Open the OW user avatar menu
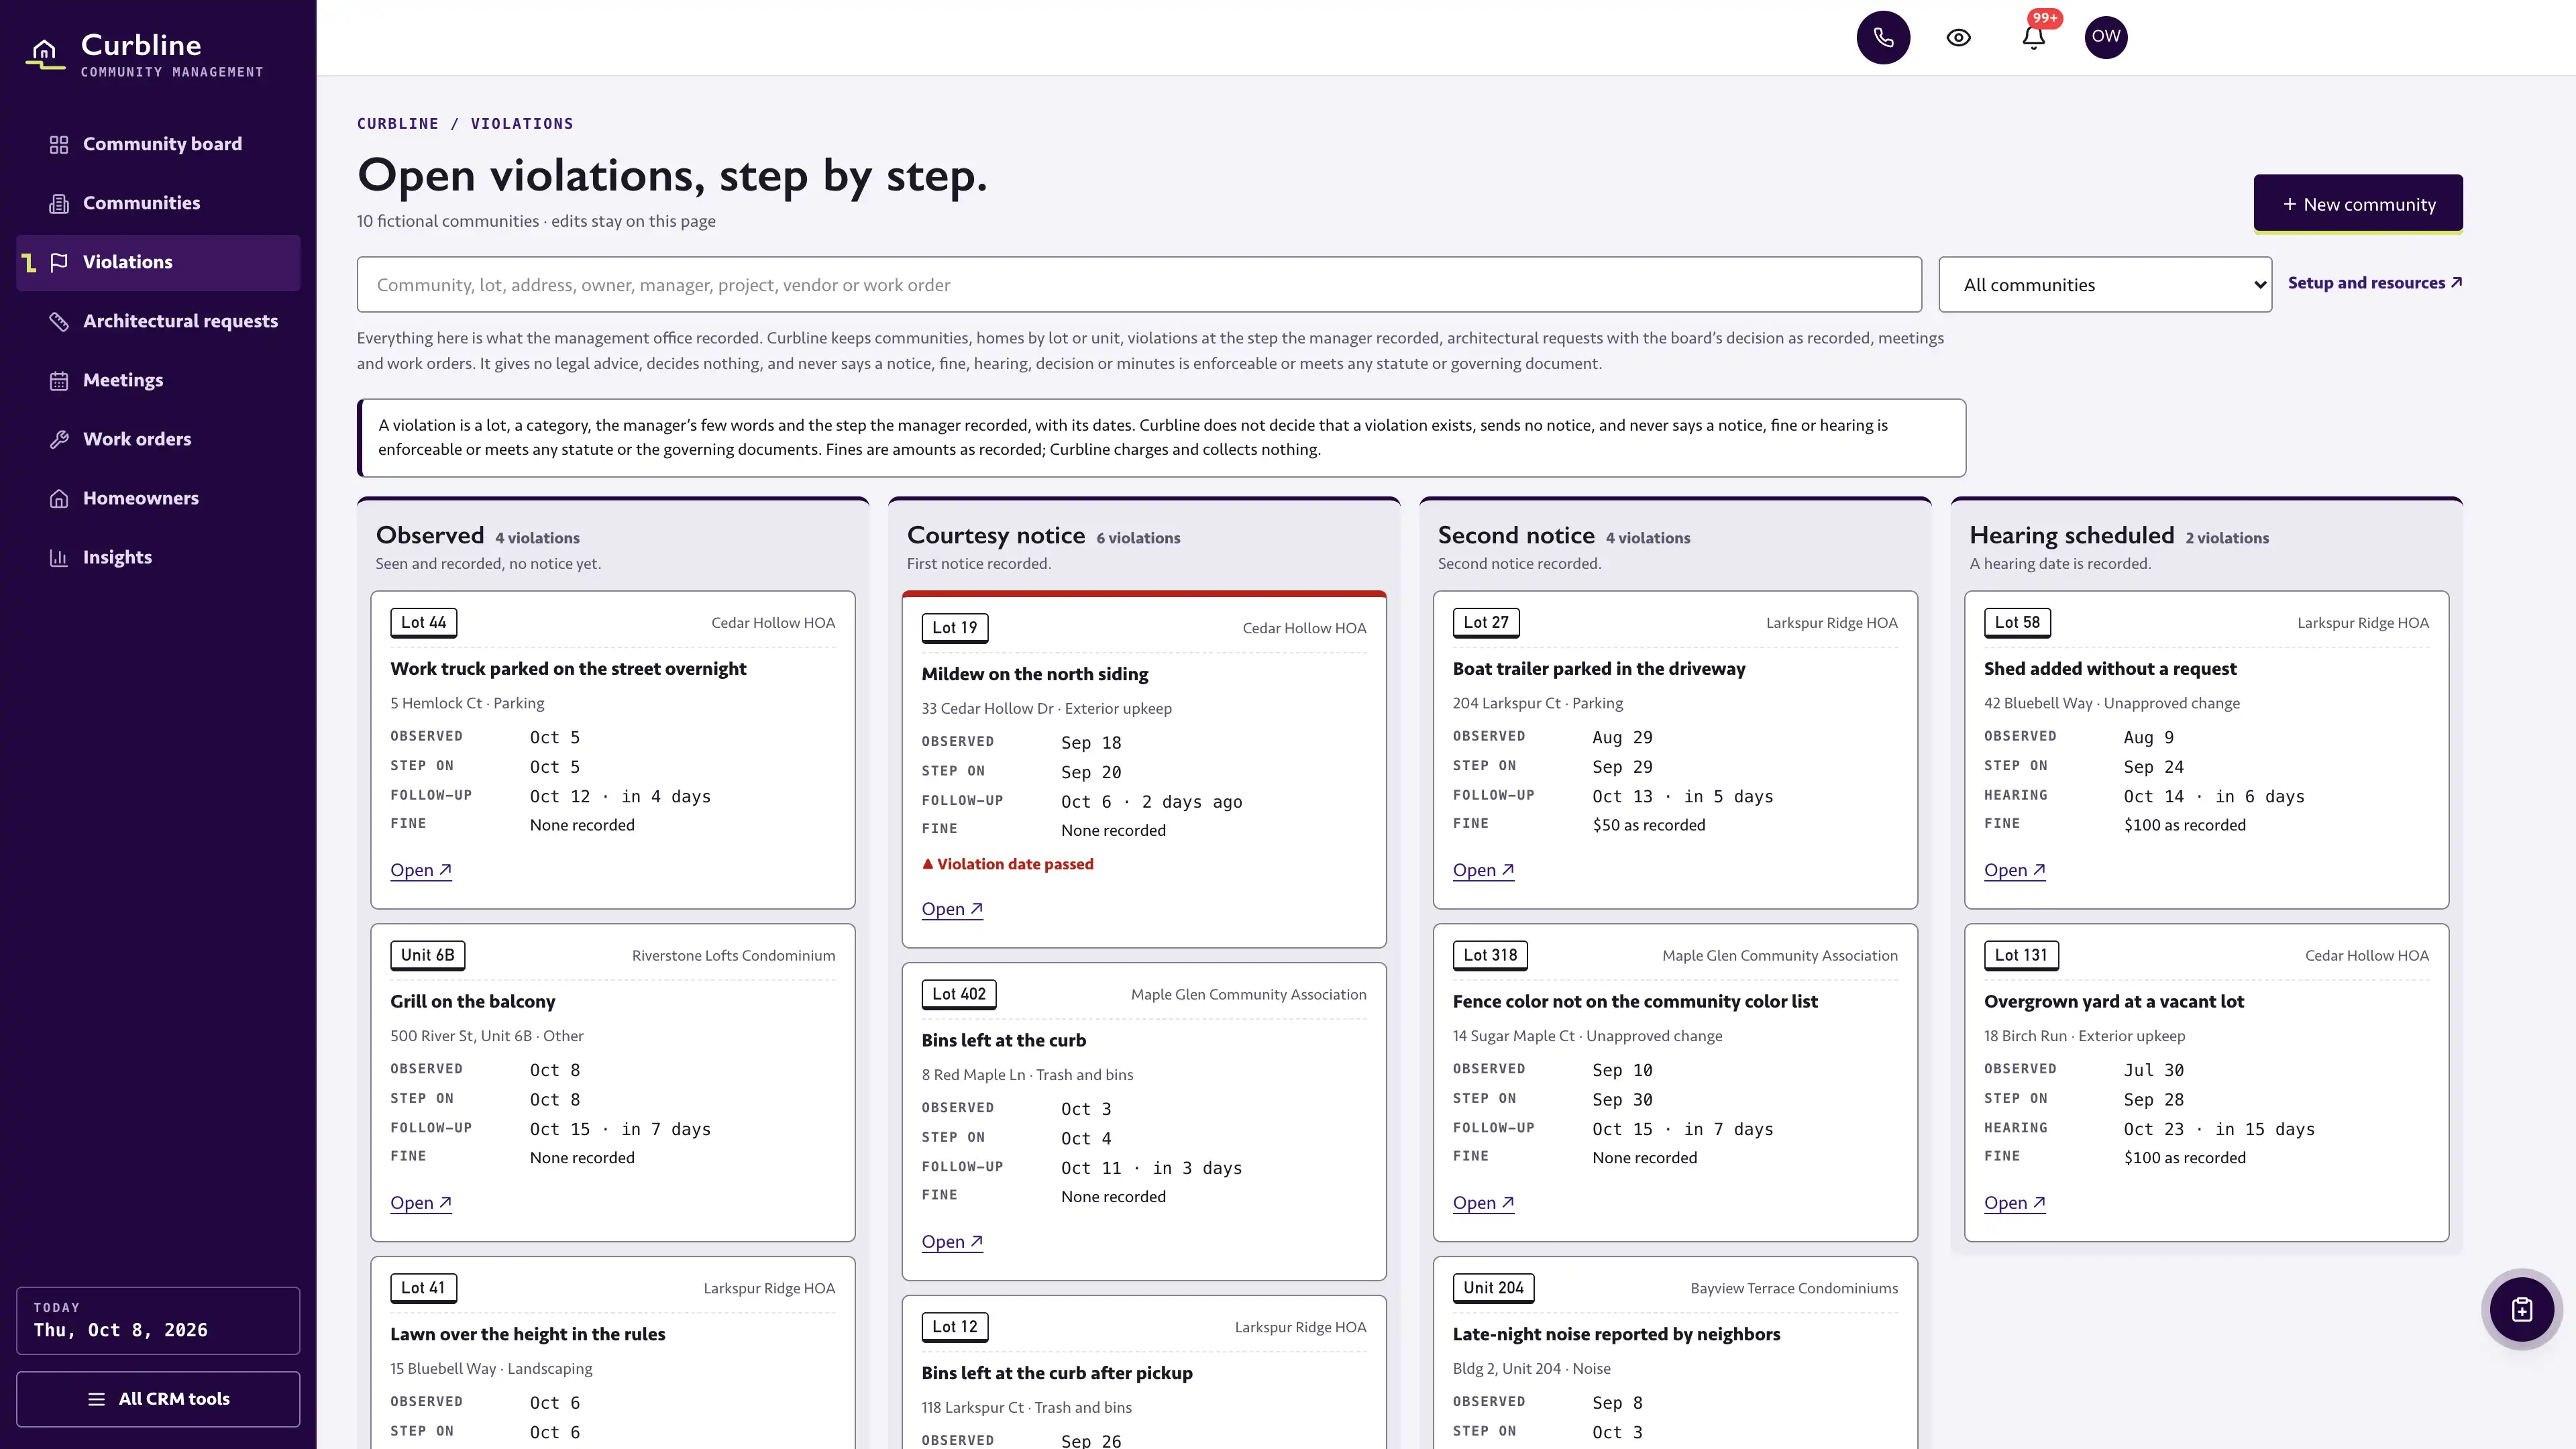Viewport: 2576px width, 1449px height. coord(2106,37)
